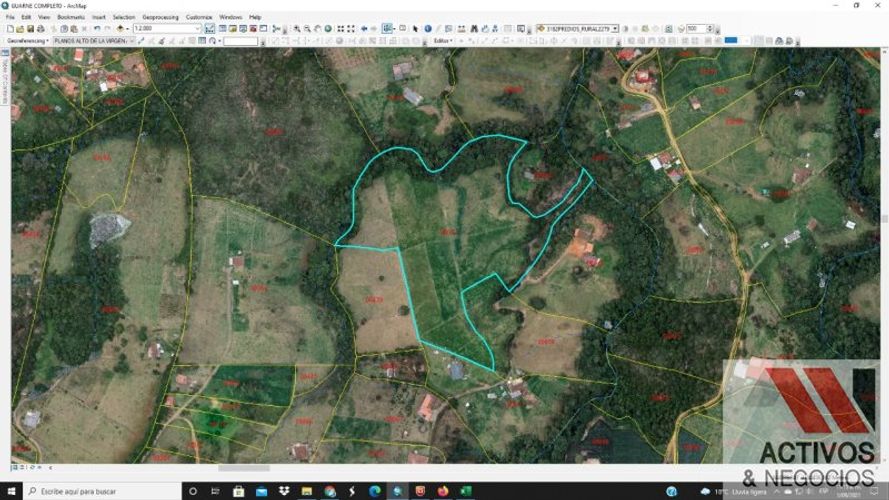Click the value field showing 500
This screenshot has height=500, width=889.
point(696,28)
